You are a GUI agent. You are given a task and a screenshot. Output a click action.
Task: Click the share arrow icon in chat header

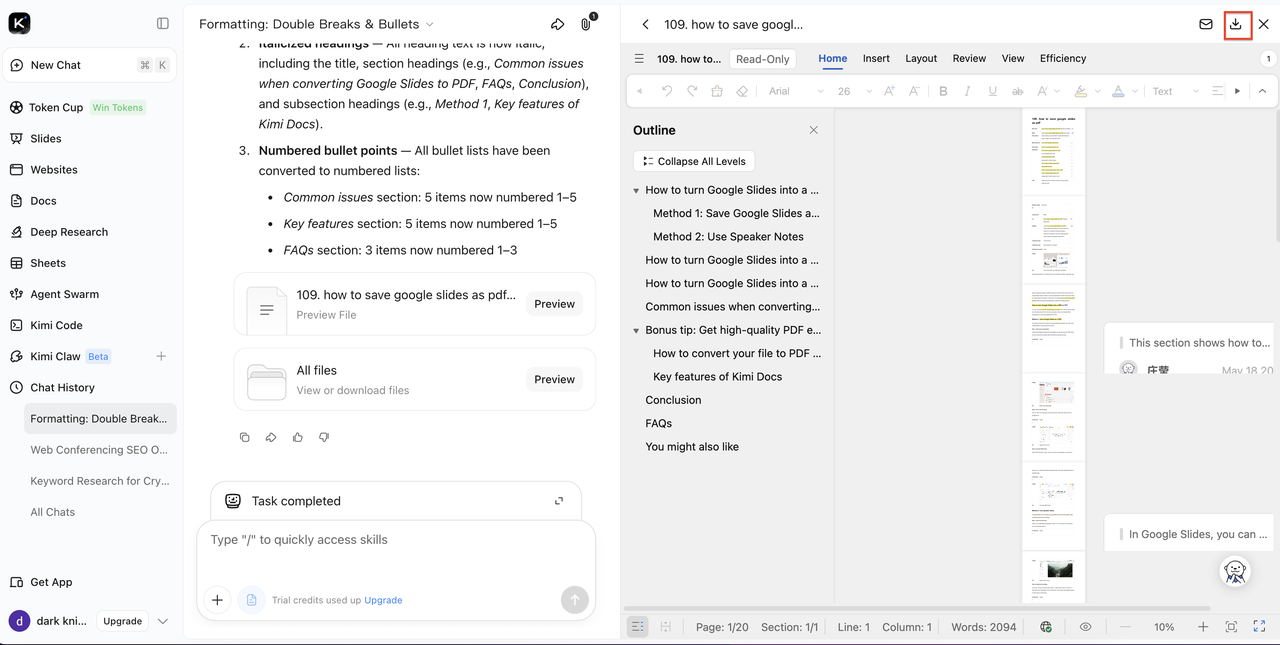558,24
